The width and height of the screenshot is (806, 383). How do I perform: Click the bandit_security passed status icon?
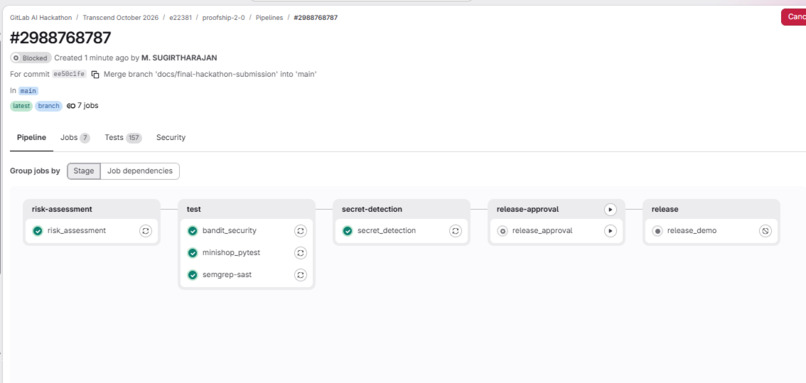(x=193, y=231)
